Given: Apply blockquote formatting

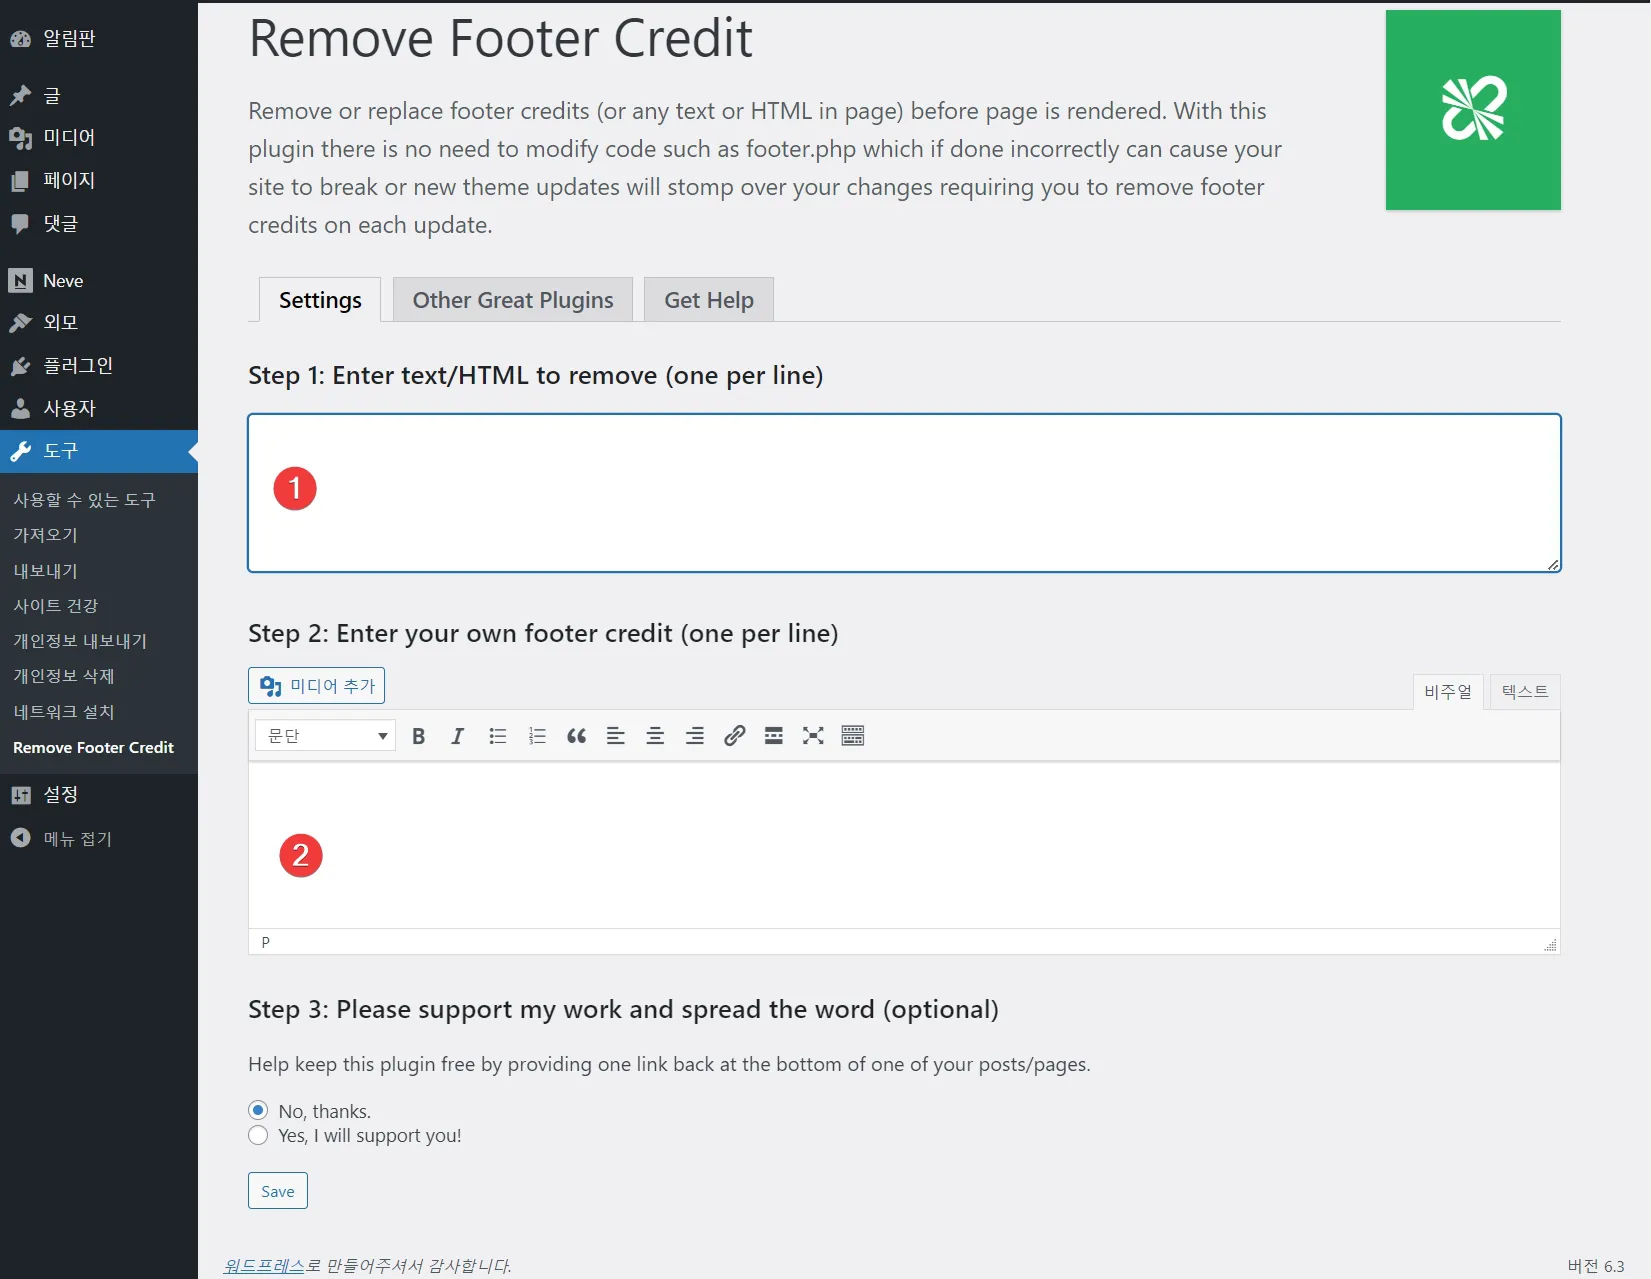Looking at the screenshot, I should point(576,736).
